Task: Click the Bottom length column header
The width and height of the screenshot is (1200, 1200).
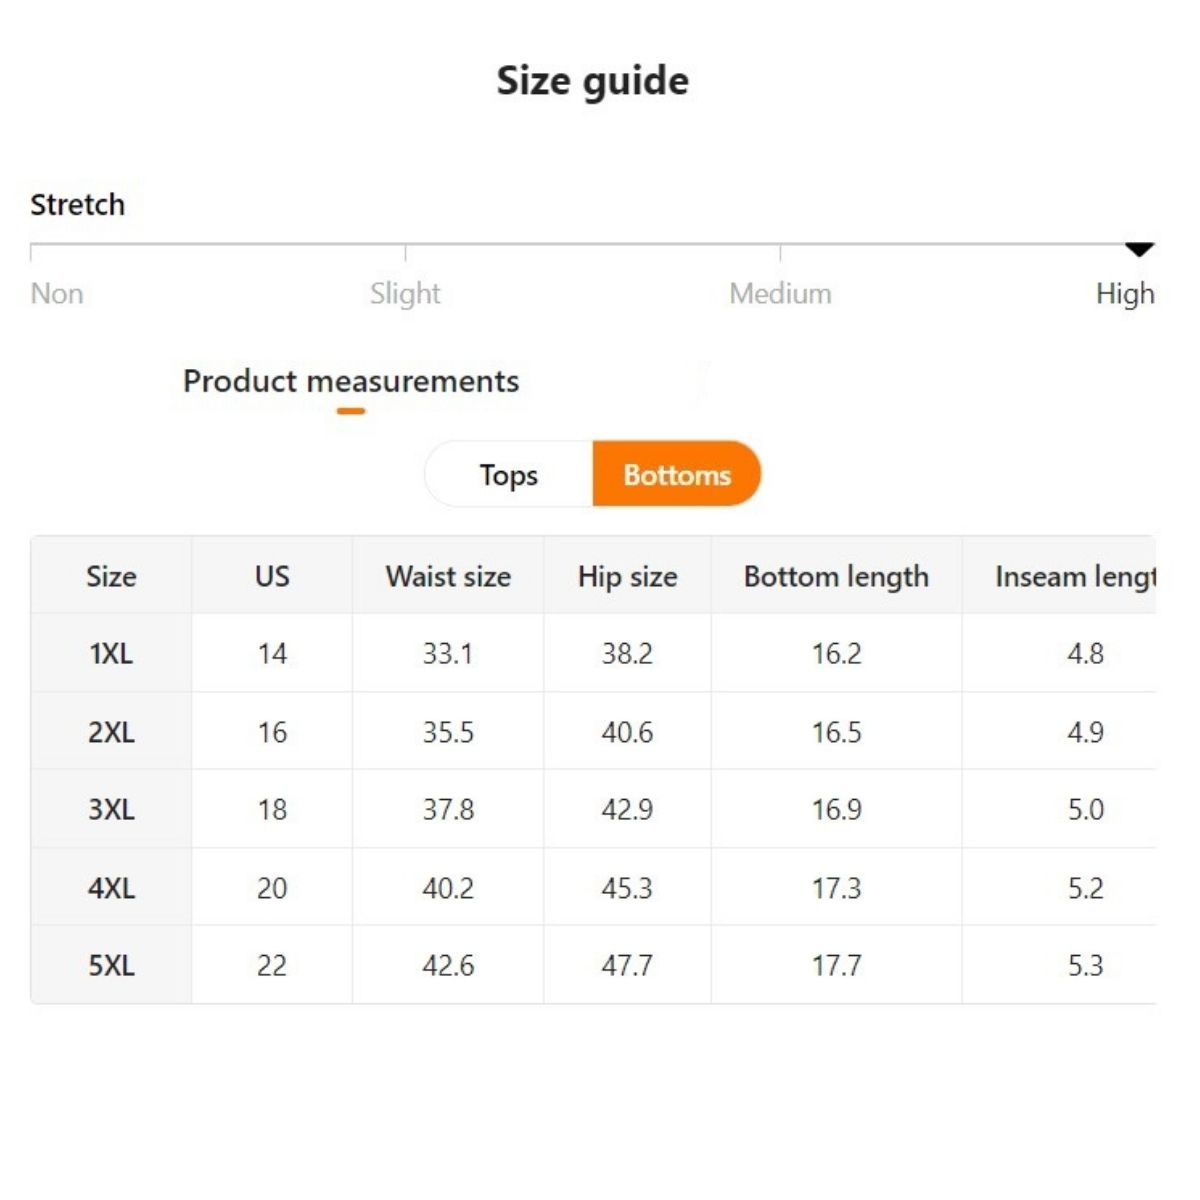Action: click(836, 576)
